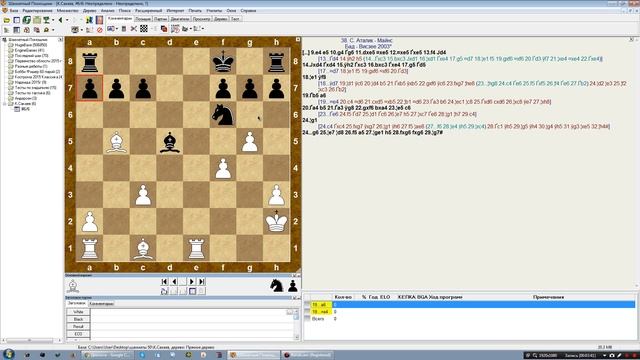Switch to the Дерево tab in the toolbar

(220, 19)
